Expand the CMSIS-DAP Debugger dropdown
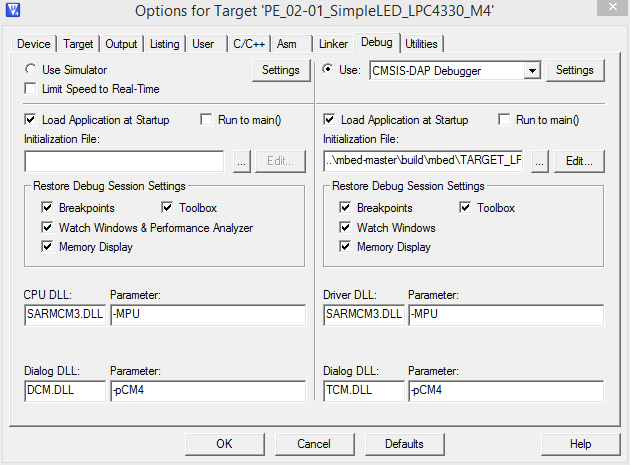630x465 pixels. (x=532, y=70)
